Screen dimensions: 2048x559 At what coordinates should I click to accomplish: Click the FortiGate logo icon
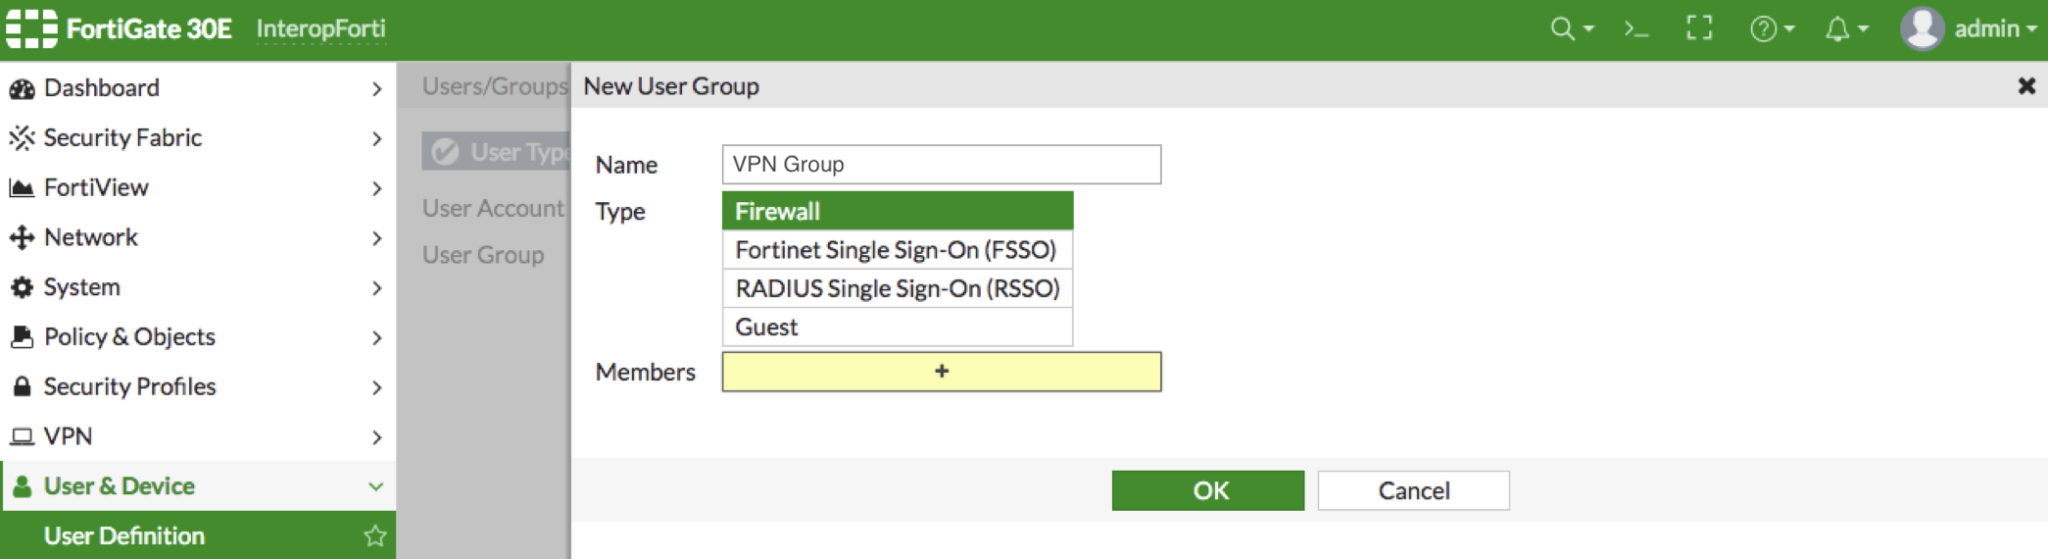pos(31,28)
